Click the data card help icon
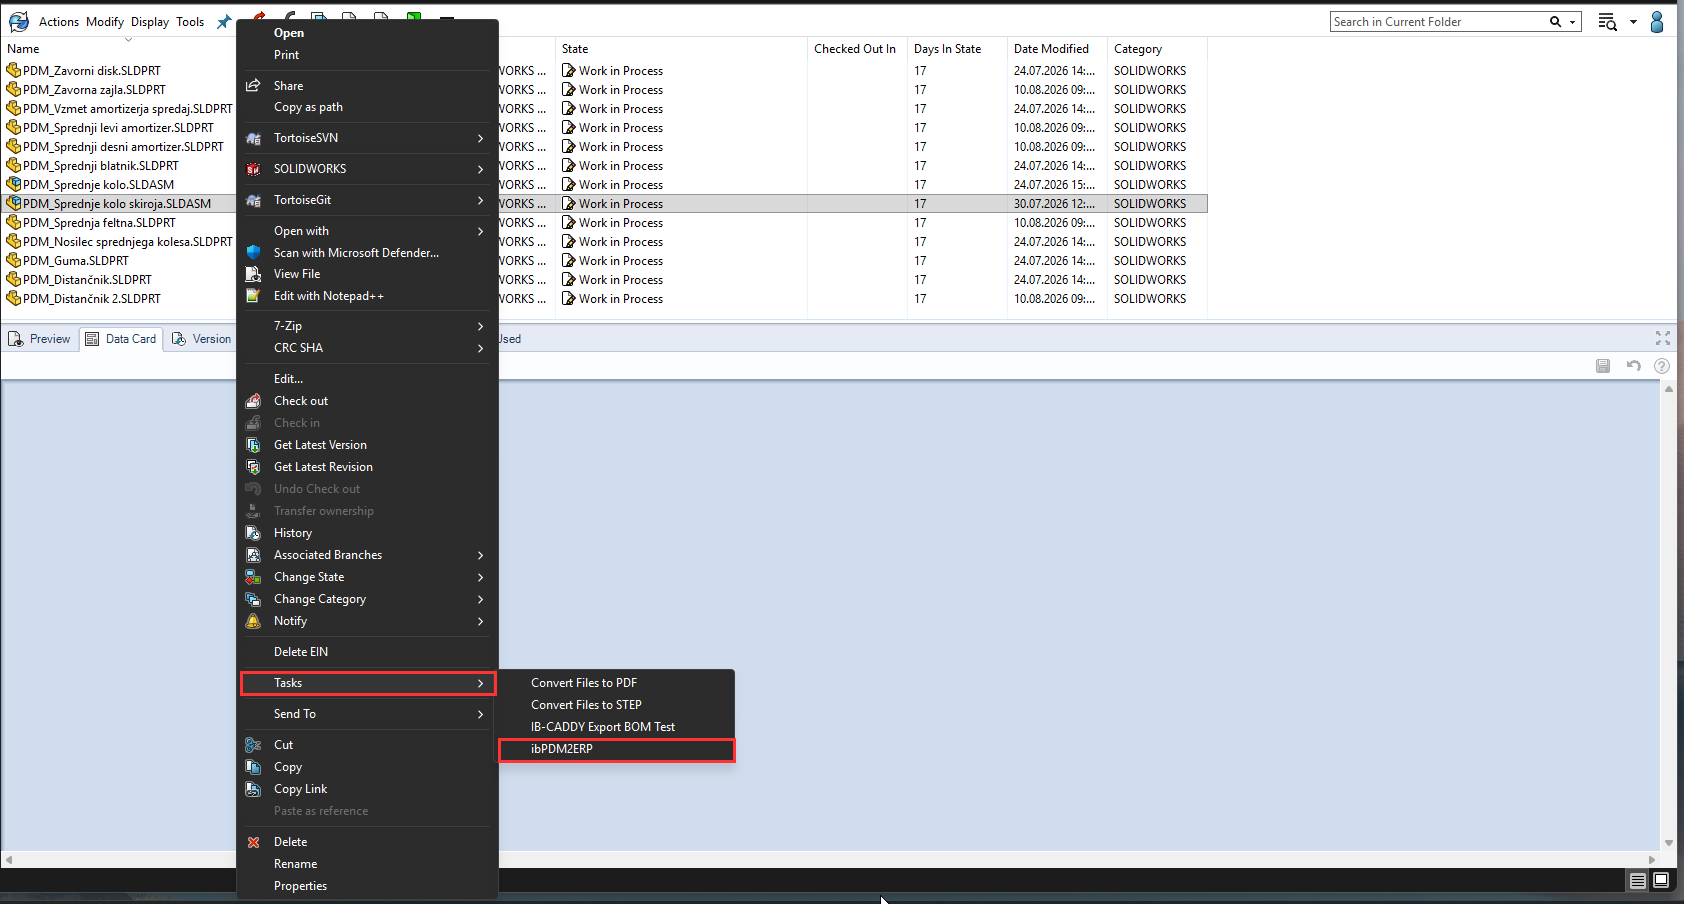This screenshot has height=904, width=1684. point(1662,366)
